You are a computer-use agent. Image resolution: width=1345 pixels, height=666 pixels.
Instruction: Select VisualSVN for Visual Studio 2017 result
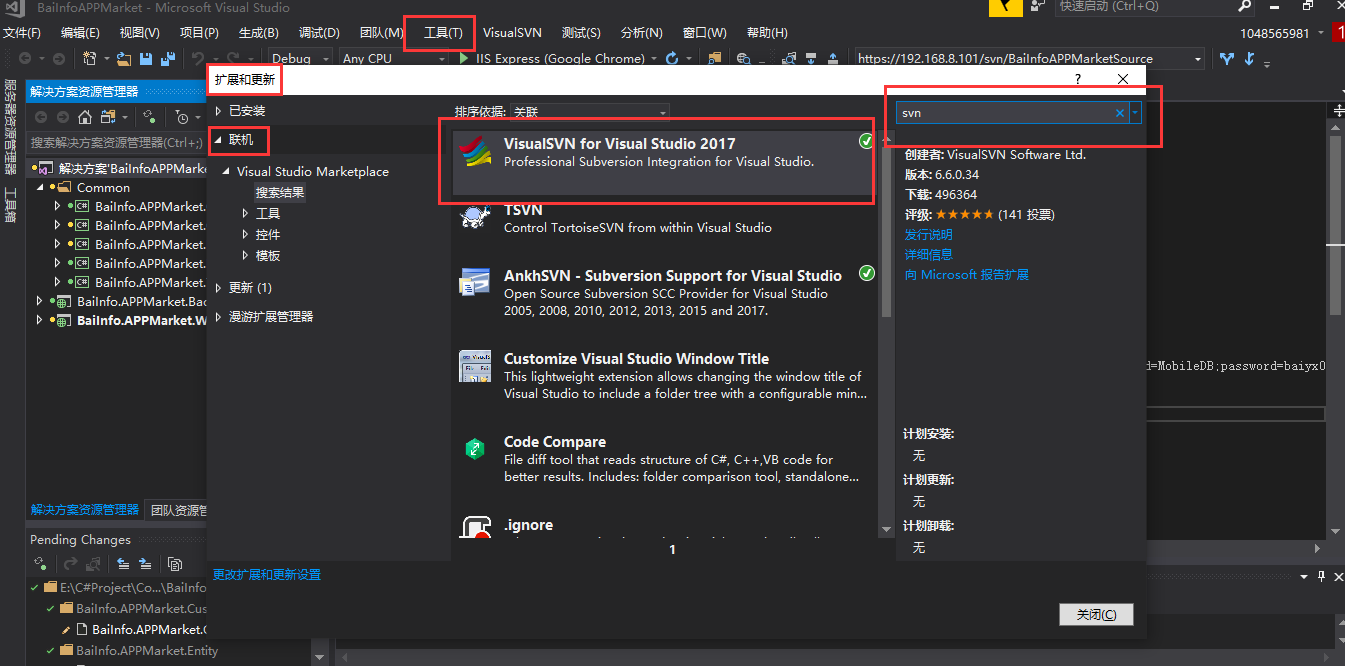[x=664, y=162]
